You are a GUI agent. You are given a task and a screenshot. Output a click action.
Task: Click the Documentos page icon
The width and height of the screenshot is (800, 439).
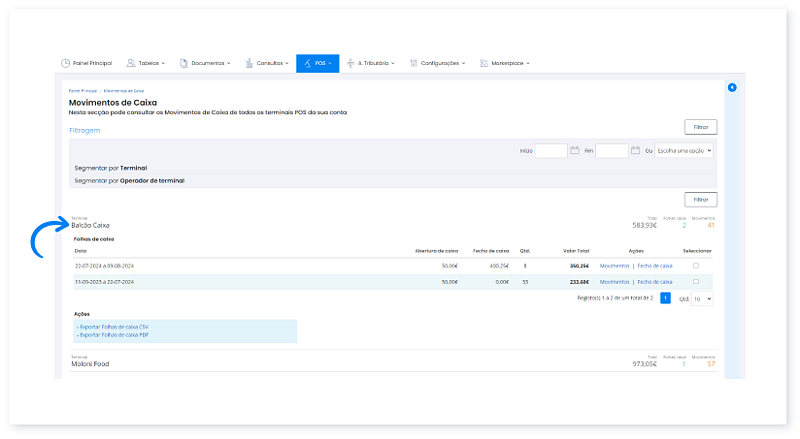click(x=184, y=63)
